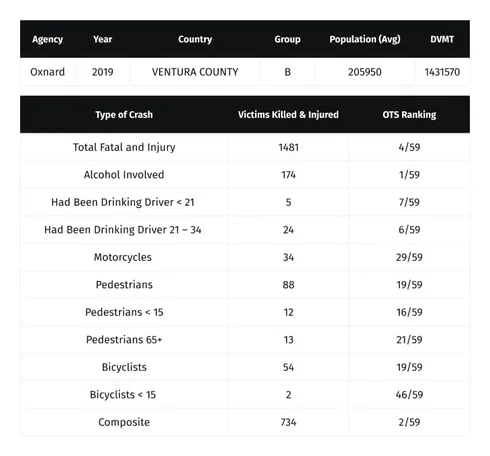The image size is (490, 456).
Task: Click the Alcohol Involved row label
Action: point(124,175)
